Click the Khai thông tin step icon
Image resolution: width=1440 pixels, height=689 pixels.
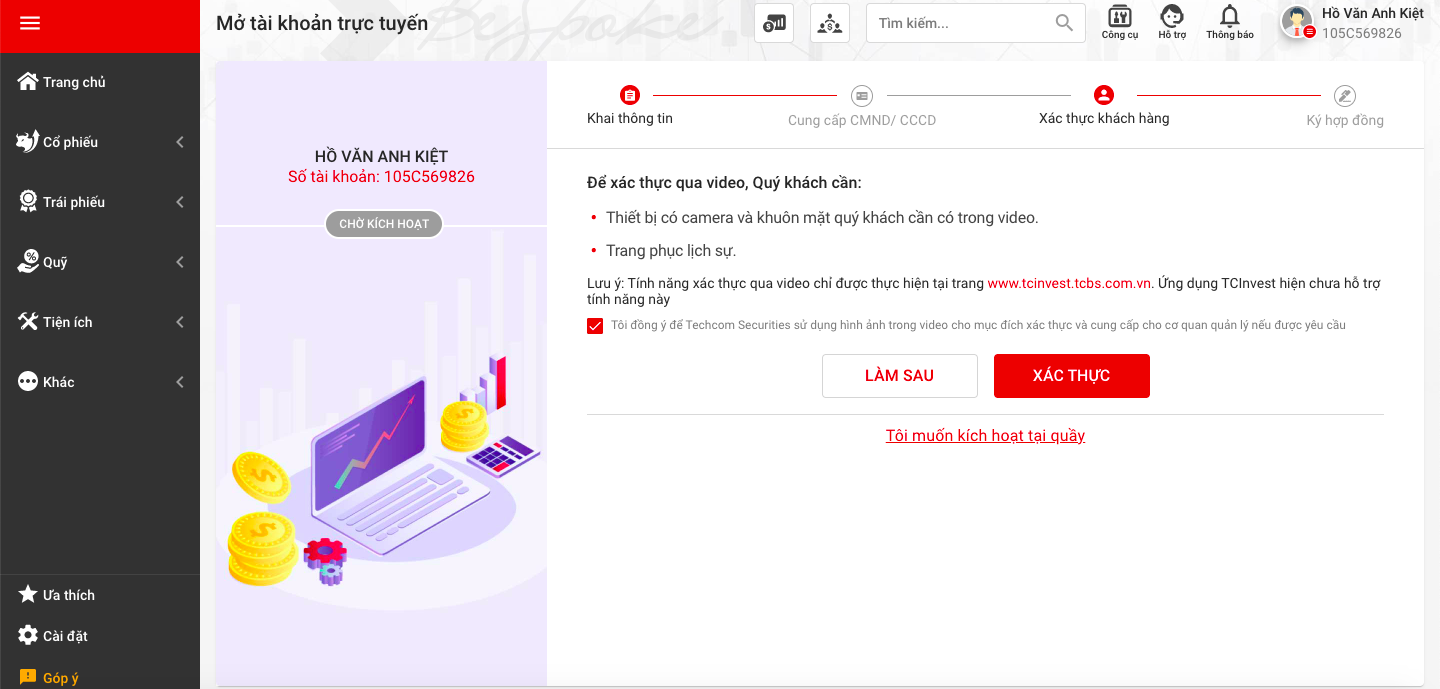pyautogui.click(x=630, y=96)
